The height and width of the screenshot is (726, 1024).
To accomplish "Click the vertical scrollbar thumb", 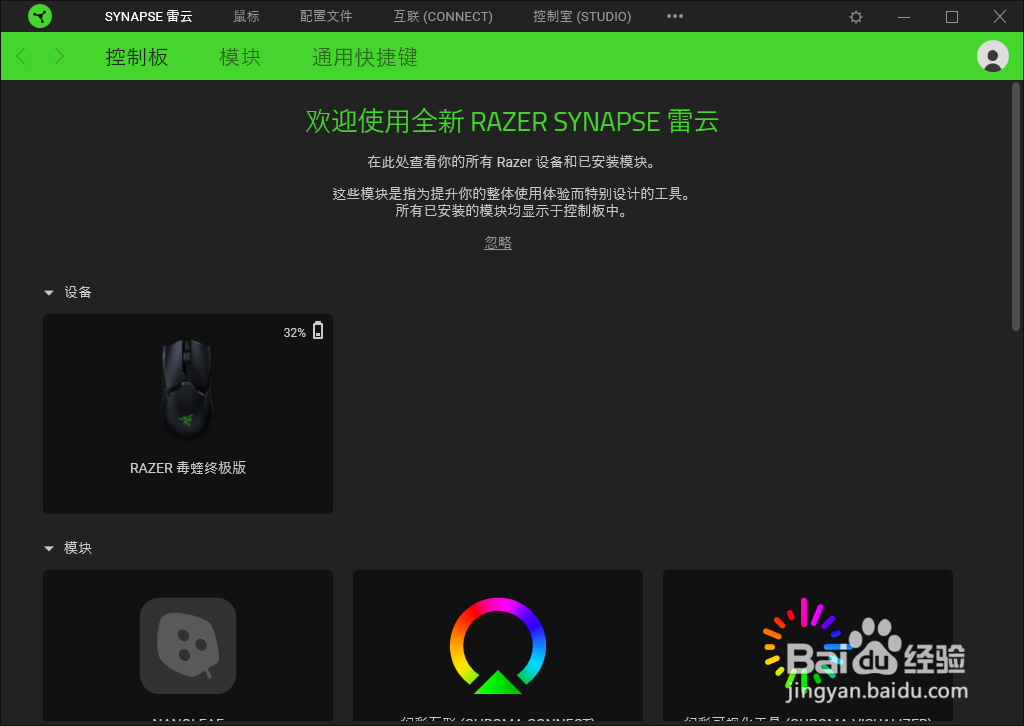I will [x=1016, y=206].
